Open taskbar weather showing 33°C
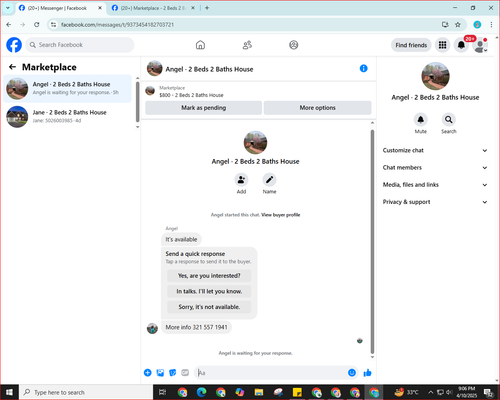The image size is (500, 400). point(407,392)
